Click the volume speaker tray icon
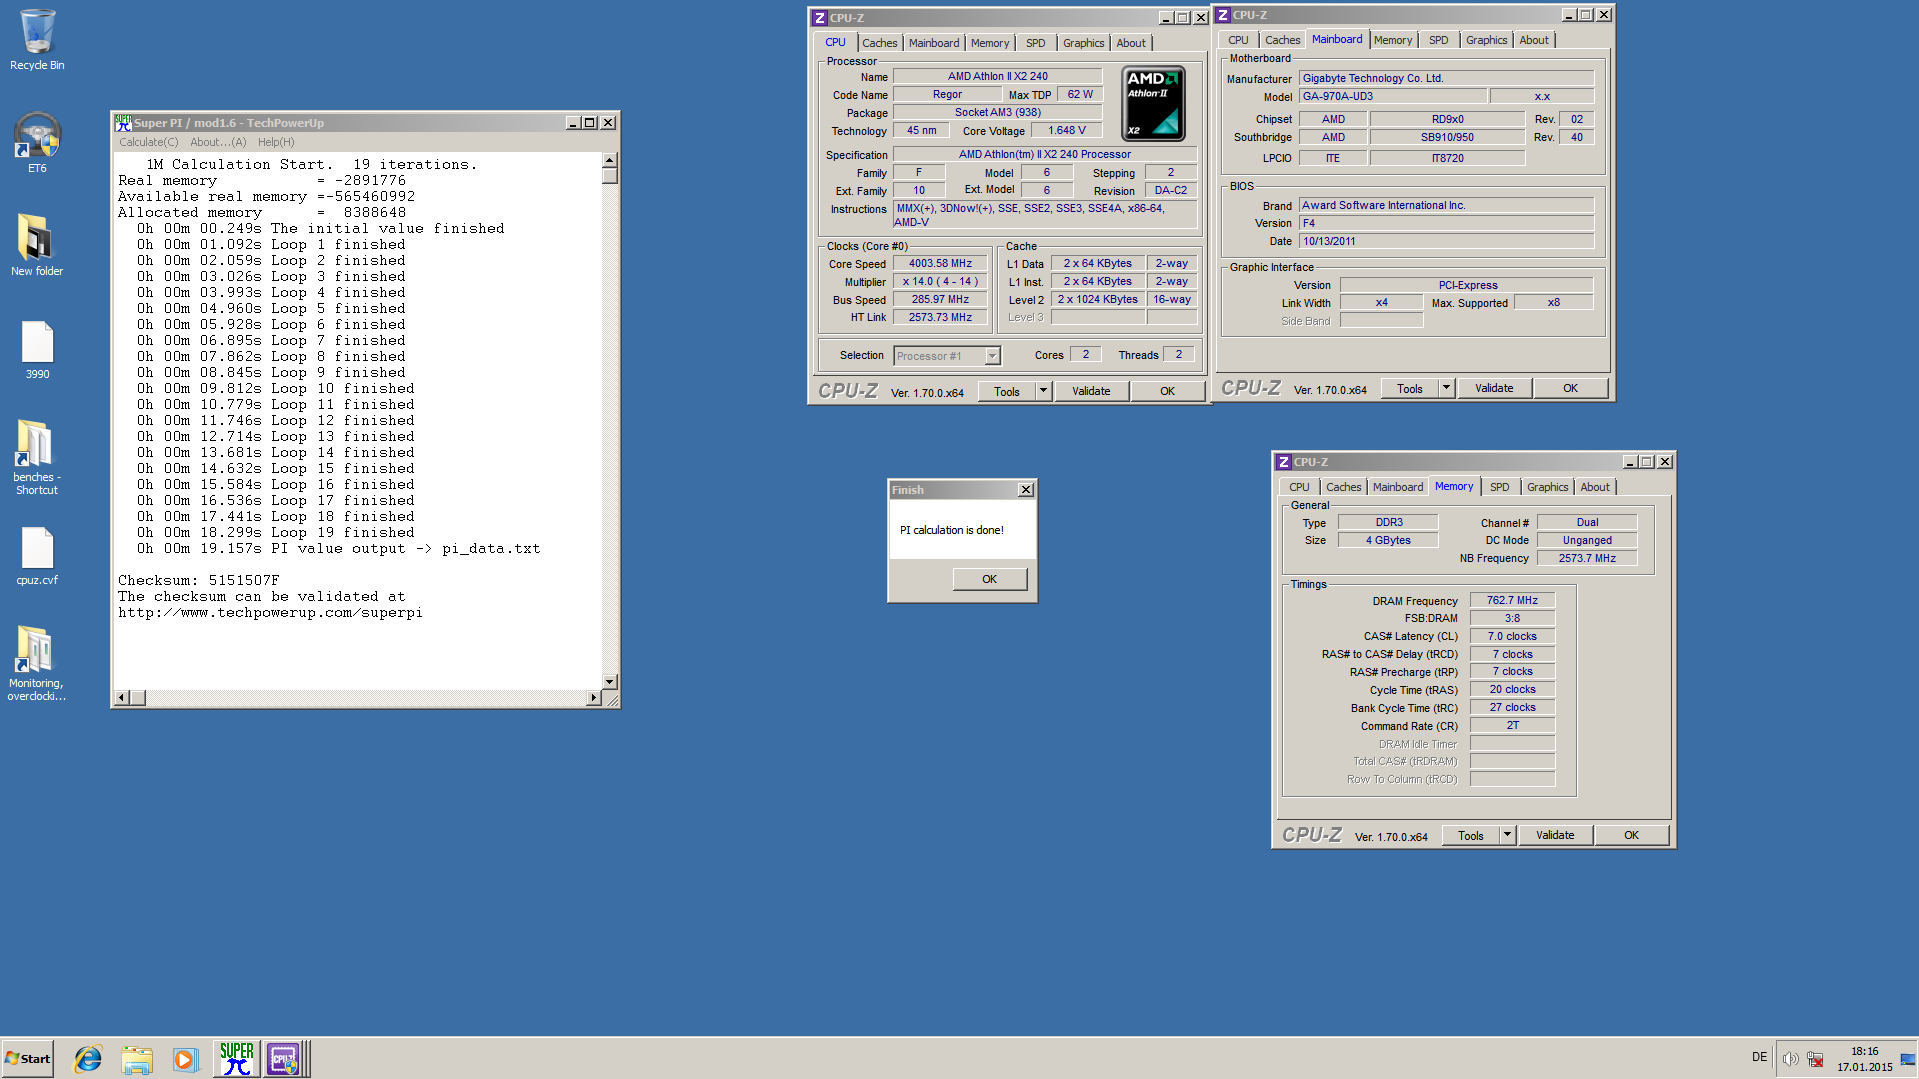This screenshot has width=1919, height=1079. [x=1790, y=1058]
